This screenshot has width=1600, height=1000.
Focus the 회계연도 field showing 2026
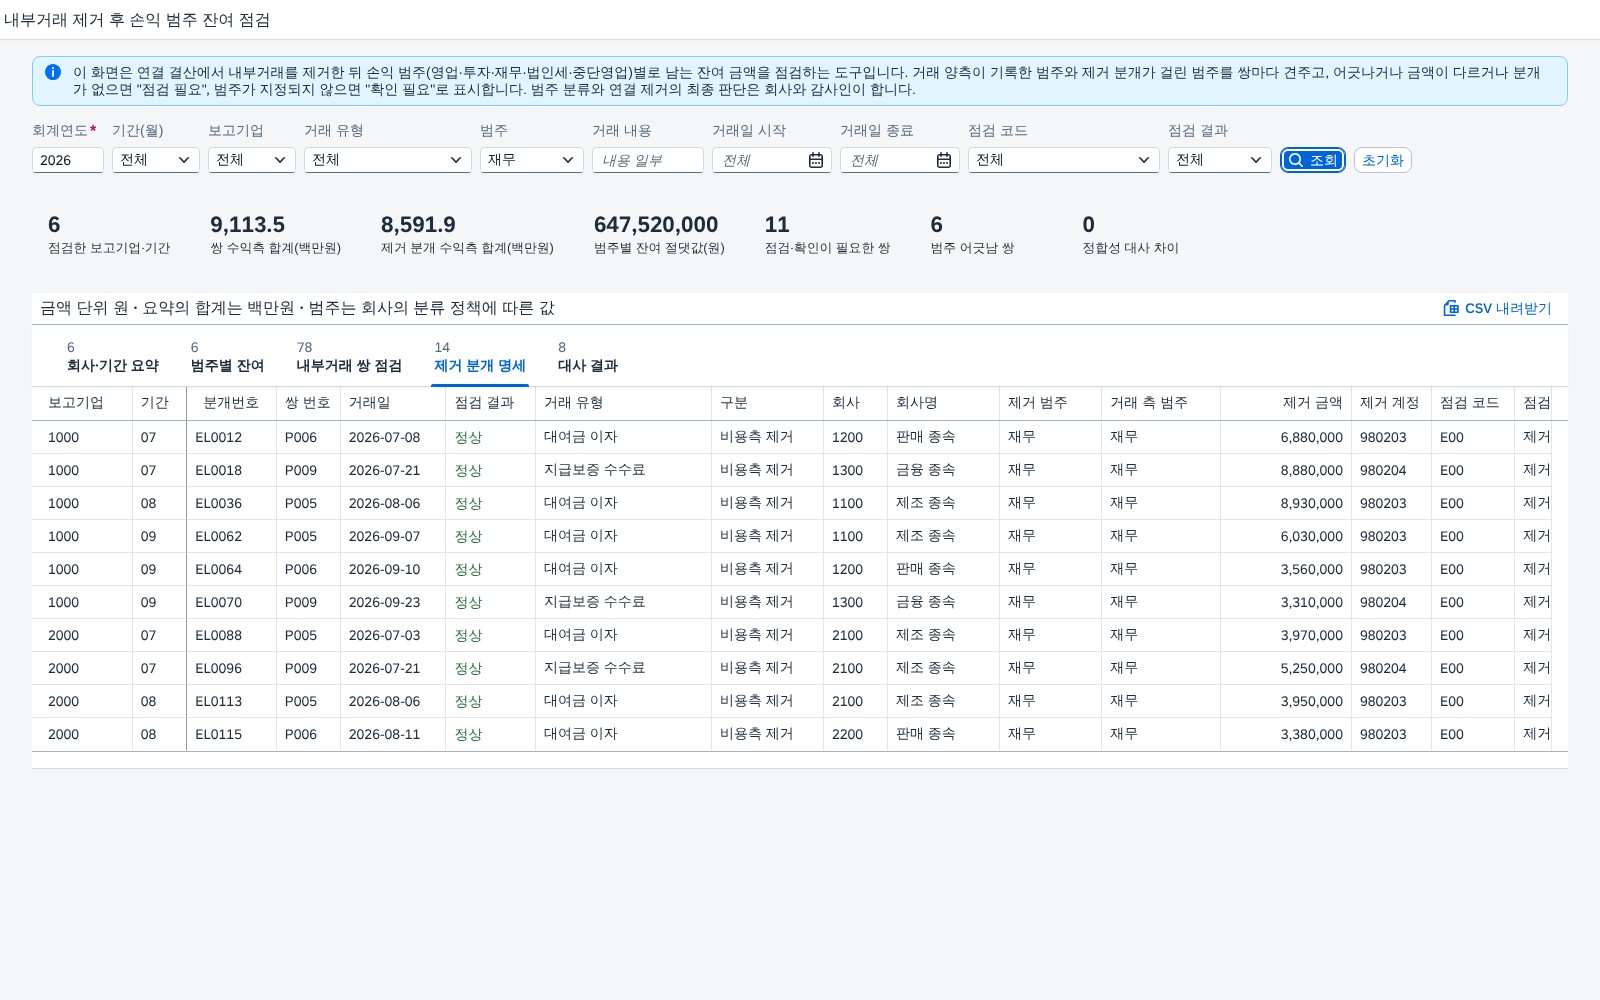tap(68, 160)
